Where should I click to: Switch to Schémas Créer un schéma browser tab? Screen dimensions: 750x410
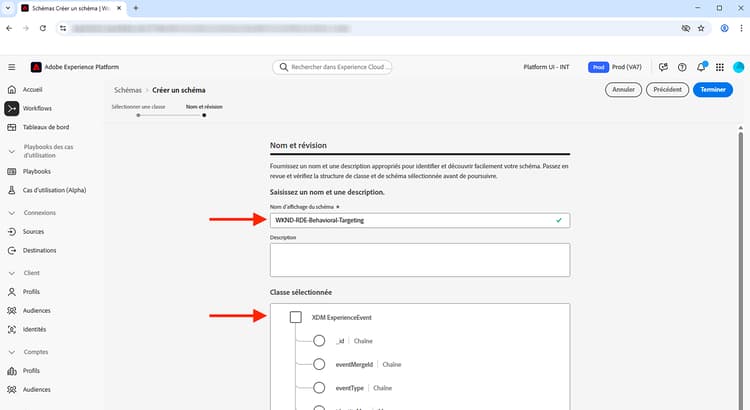pyautogui.click(x=71, y=8)
